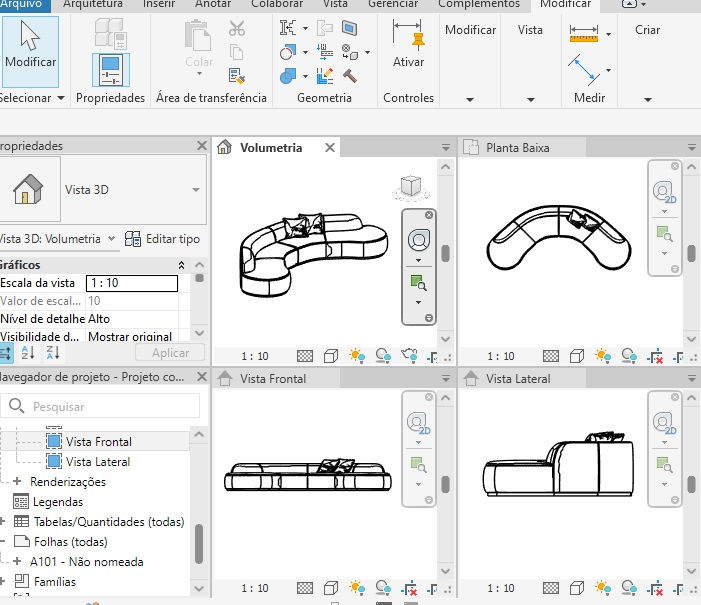Click the Split Face tool icon
This screenshot has height=605, width=701.
[x=349, y=28]
